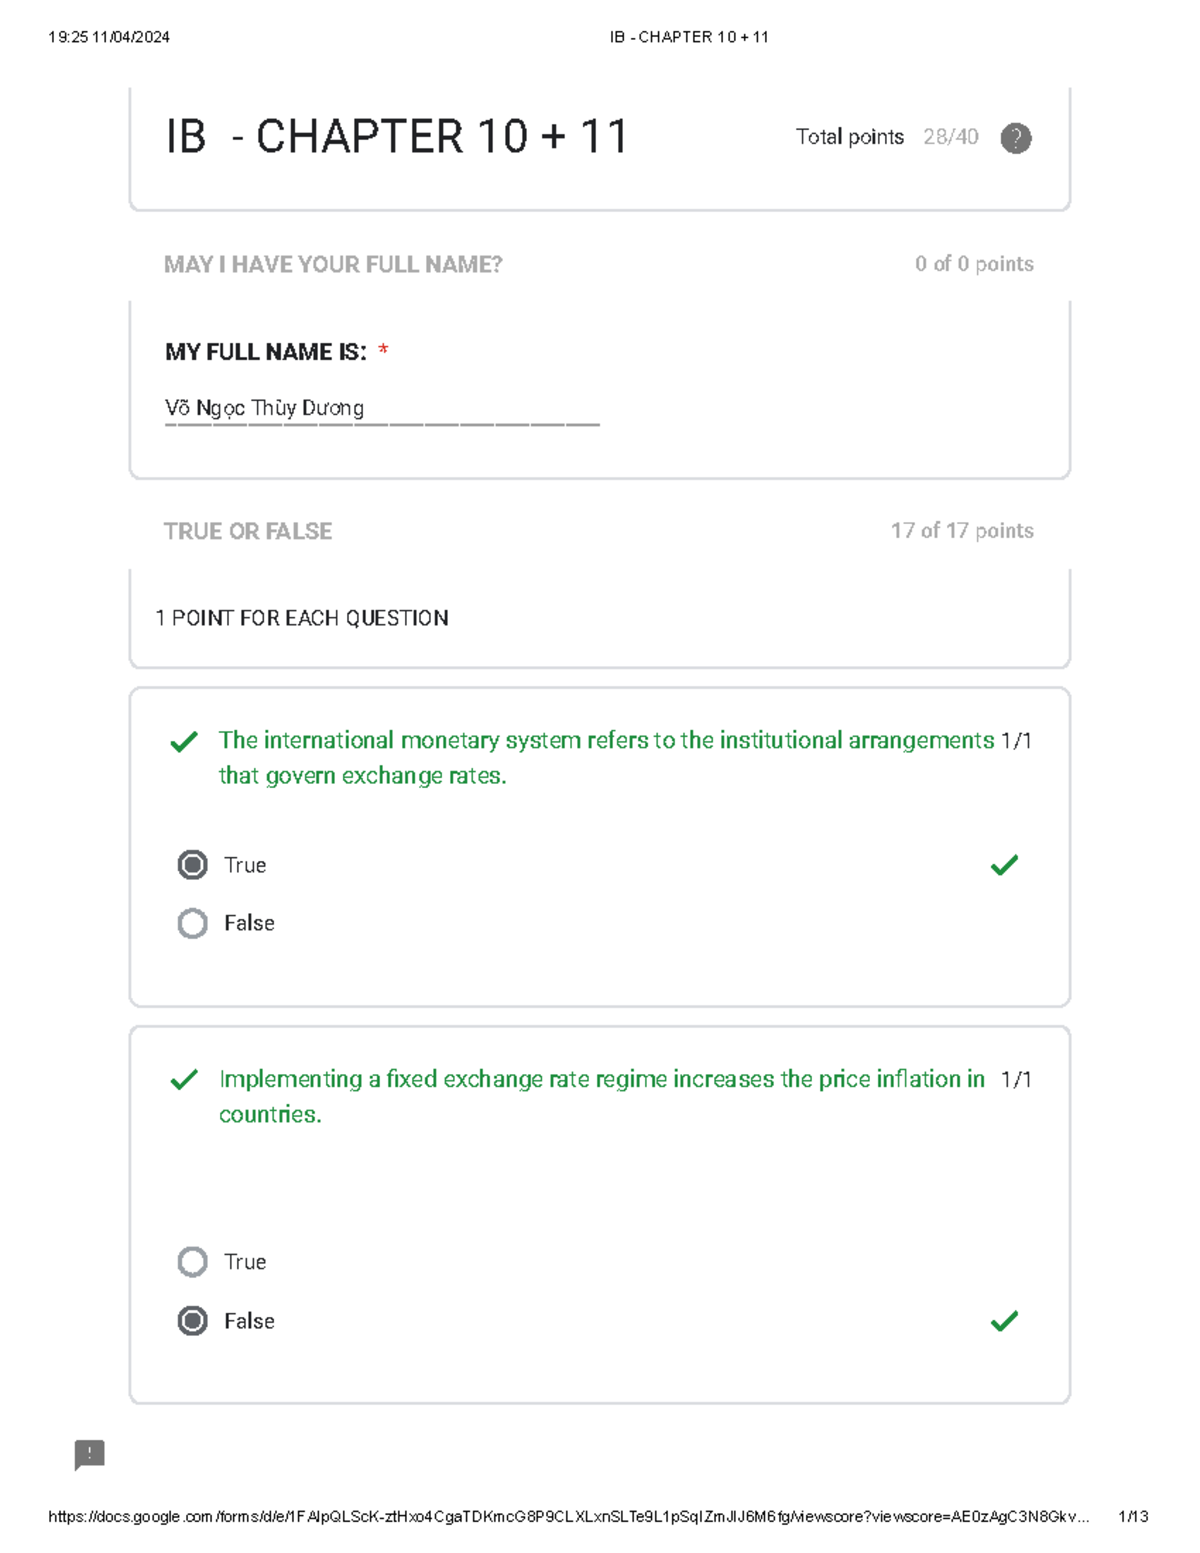Click the required asterisk beside MY FULL NAME IS
Screen dimensions: 1200x1553
384,351
